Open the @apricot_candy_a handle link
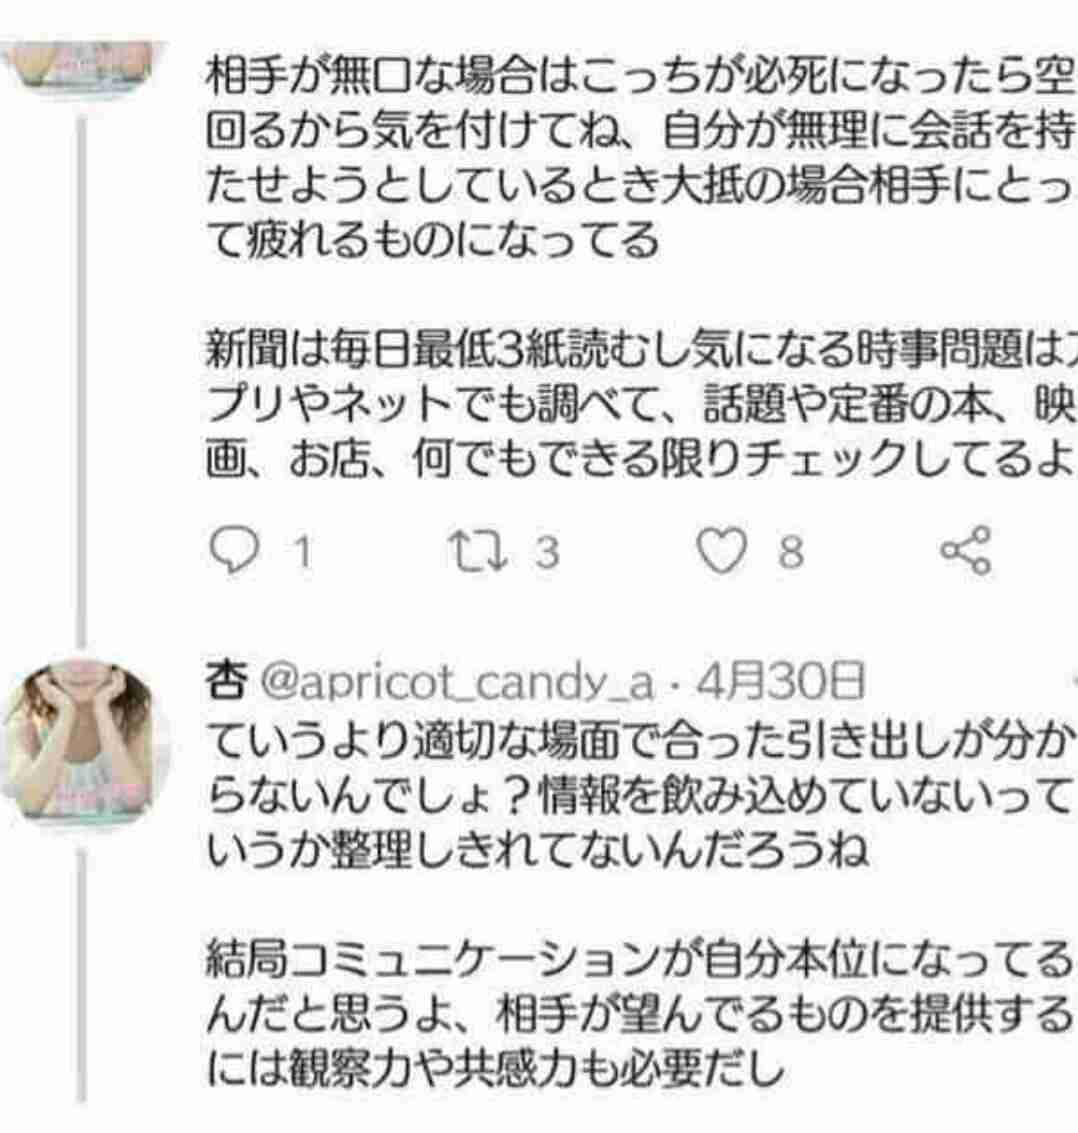The height and width of the screenshot is (1133, 1078). click(457, 682)
